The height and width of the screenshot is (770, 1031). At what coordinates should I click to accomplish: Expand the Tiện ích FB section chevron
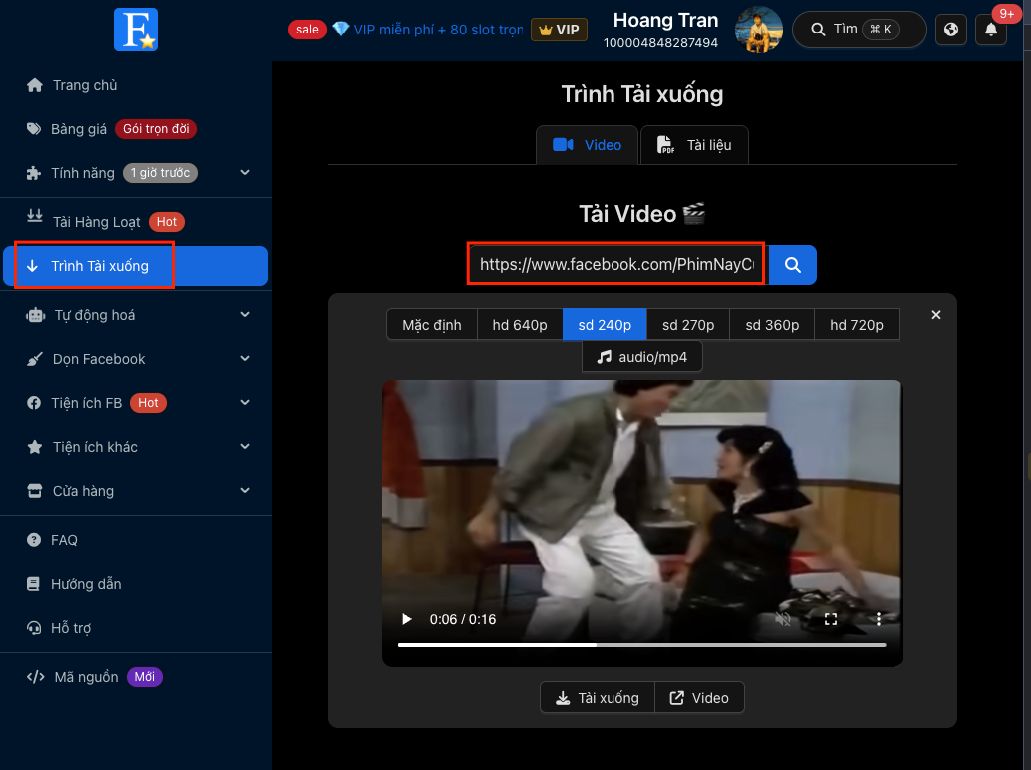[245, 402]
